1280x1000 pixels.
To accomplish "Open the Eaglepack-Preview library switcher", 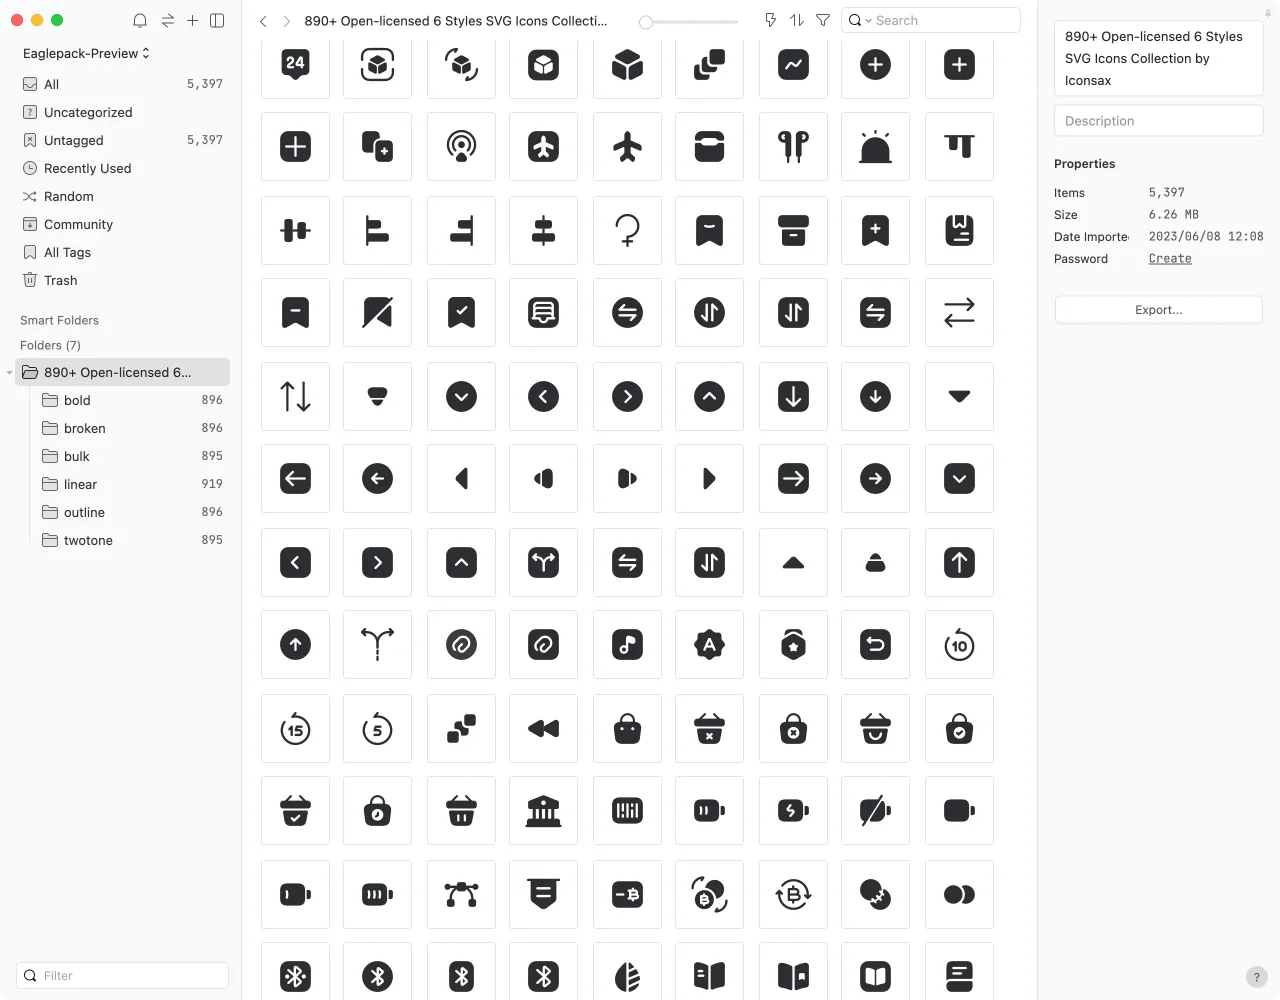I will point(86,53).
